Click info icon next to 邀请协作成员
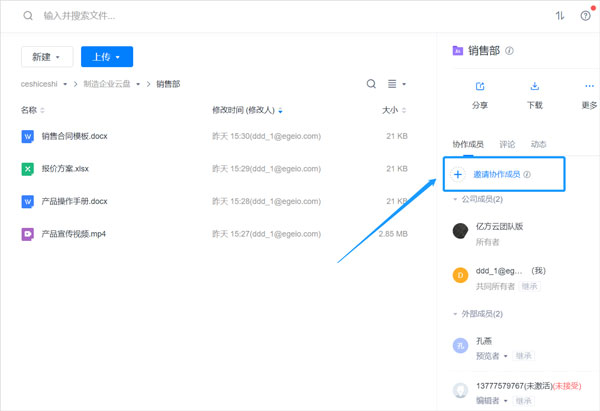600x411 pixels. pos(527,175)
